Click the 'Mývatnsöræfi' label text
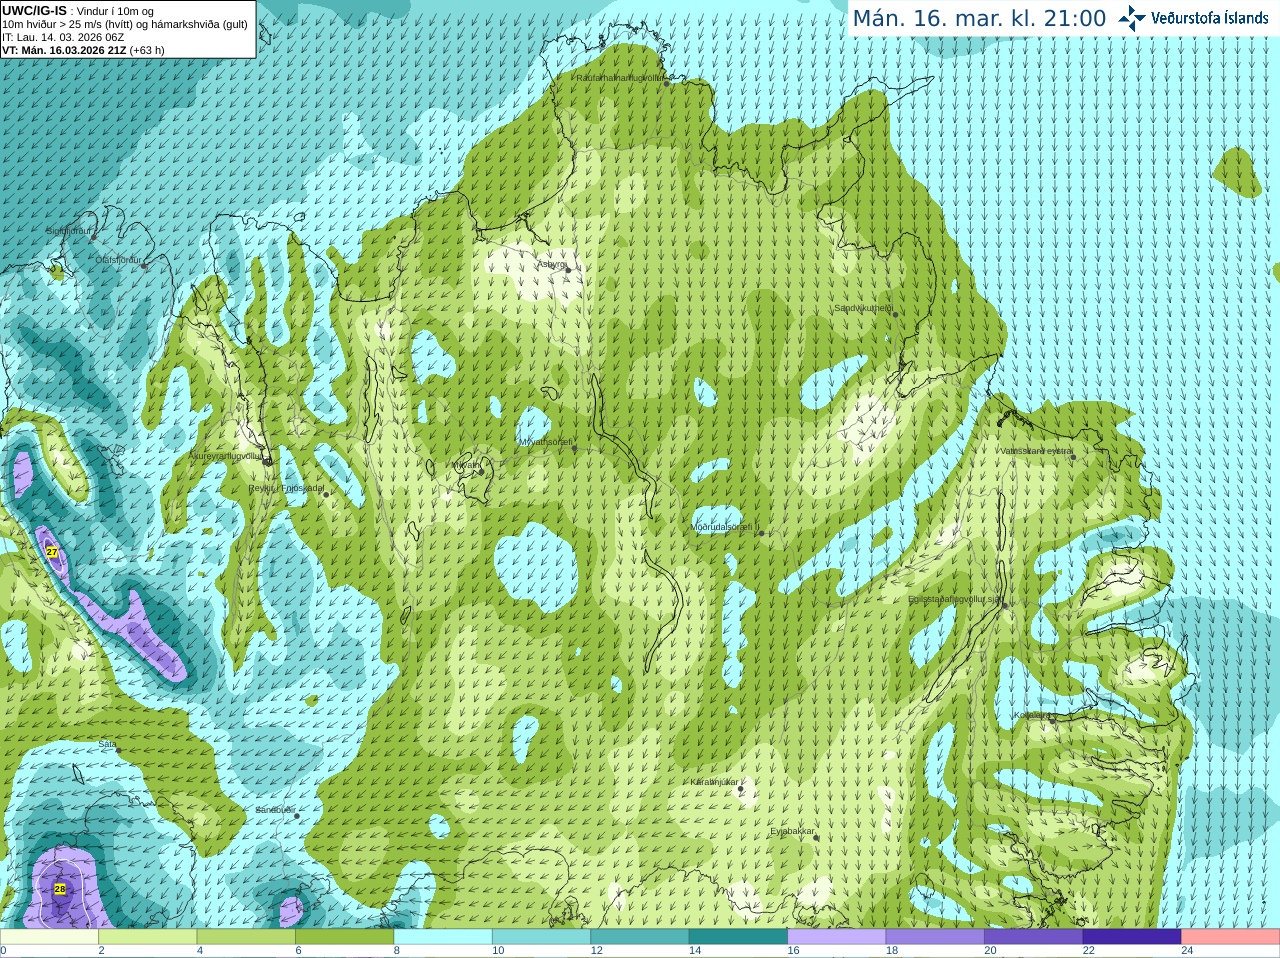The width and height of the screenshot is (1280, 958). pyautogui.click(x=546, y=442)
